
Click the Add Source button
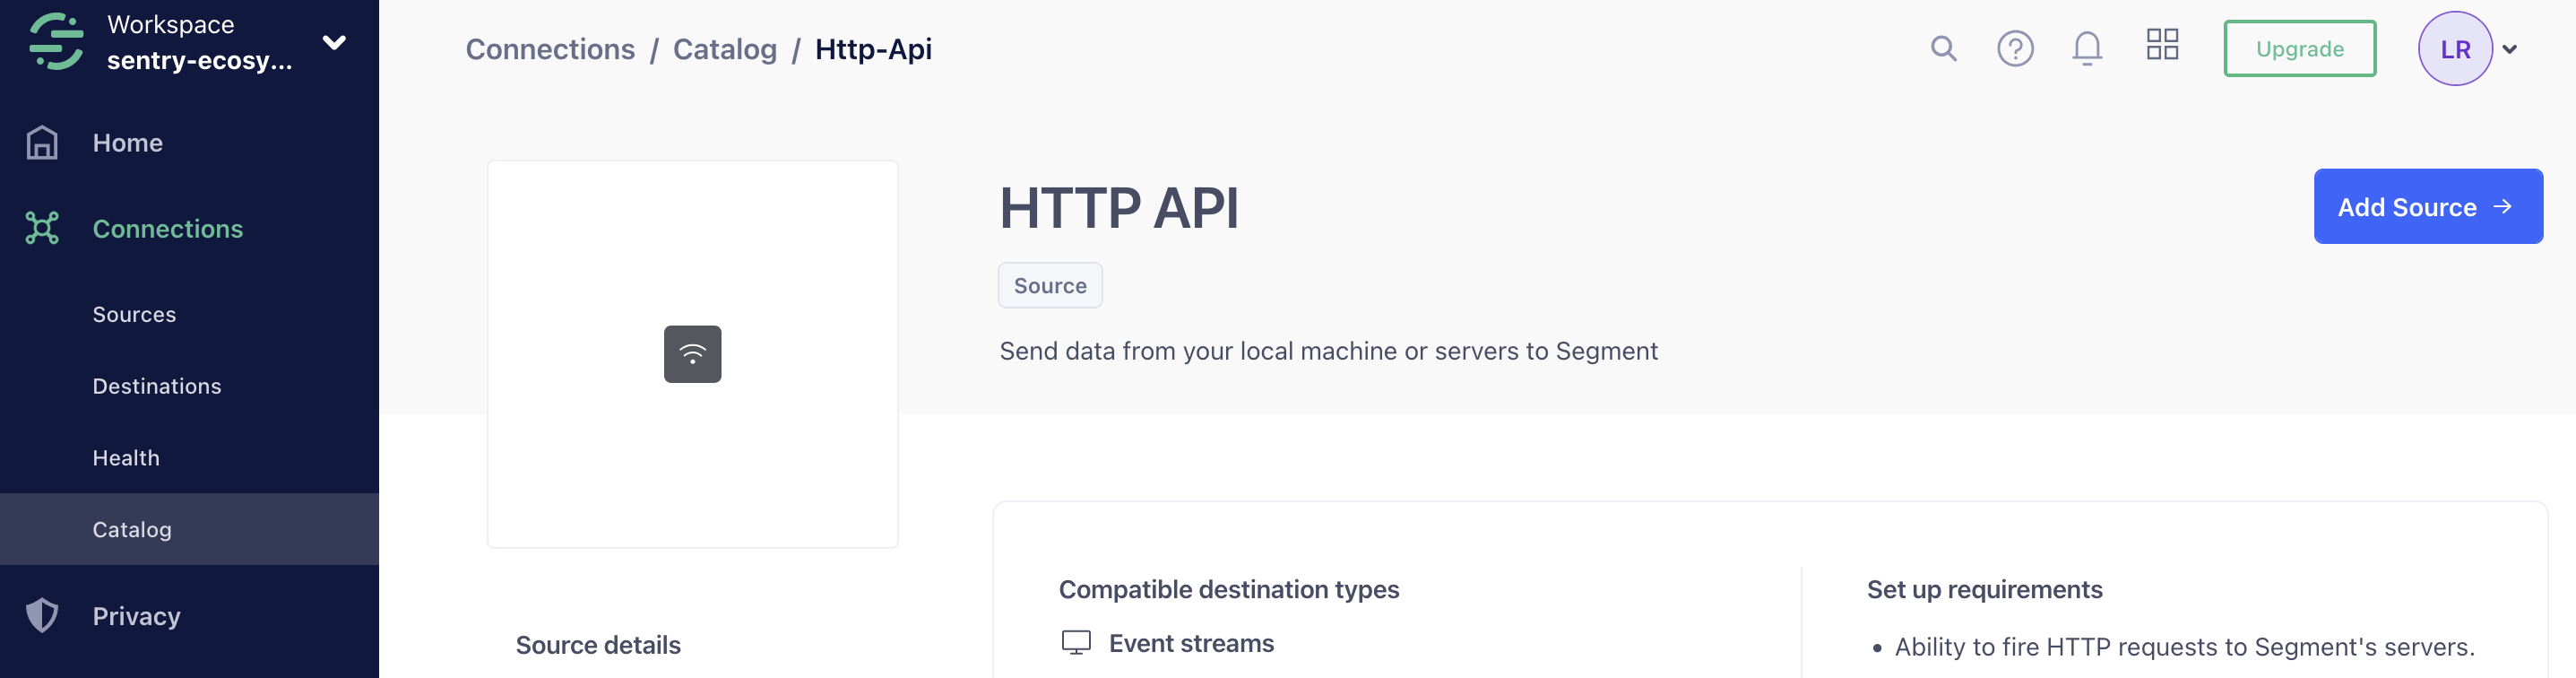tap(2428, 206)
